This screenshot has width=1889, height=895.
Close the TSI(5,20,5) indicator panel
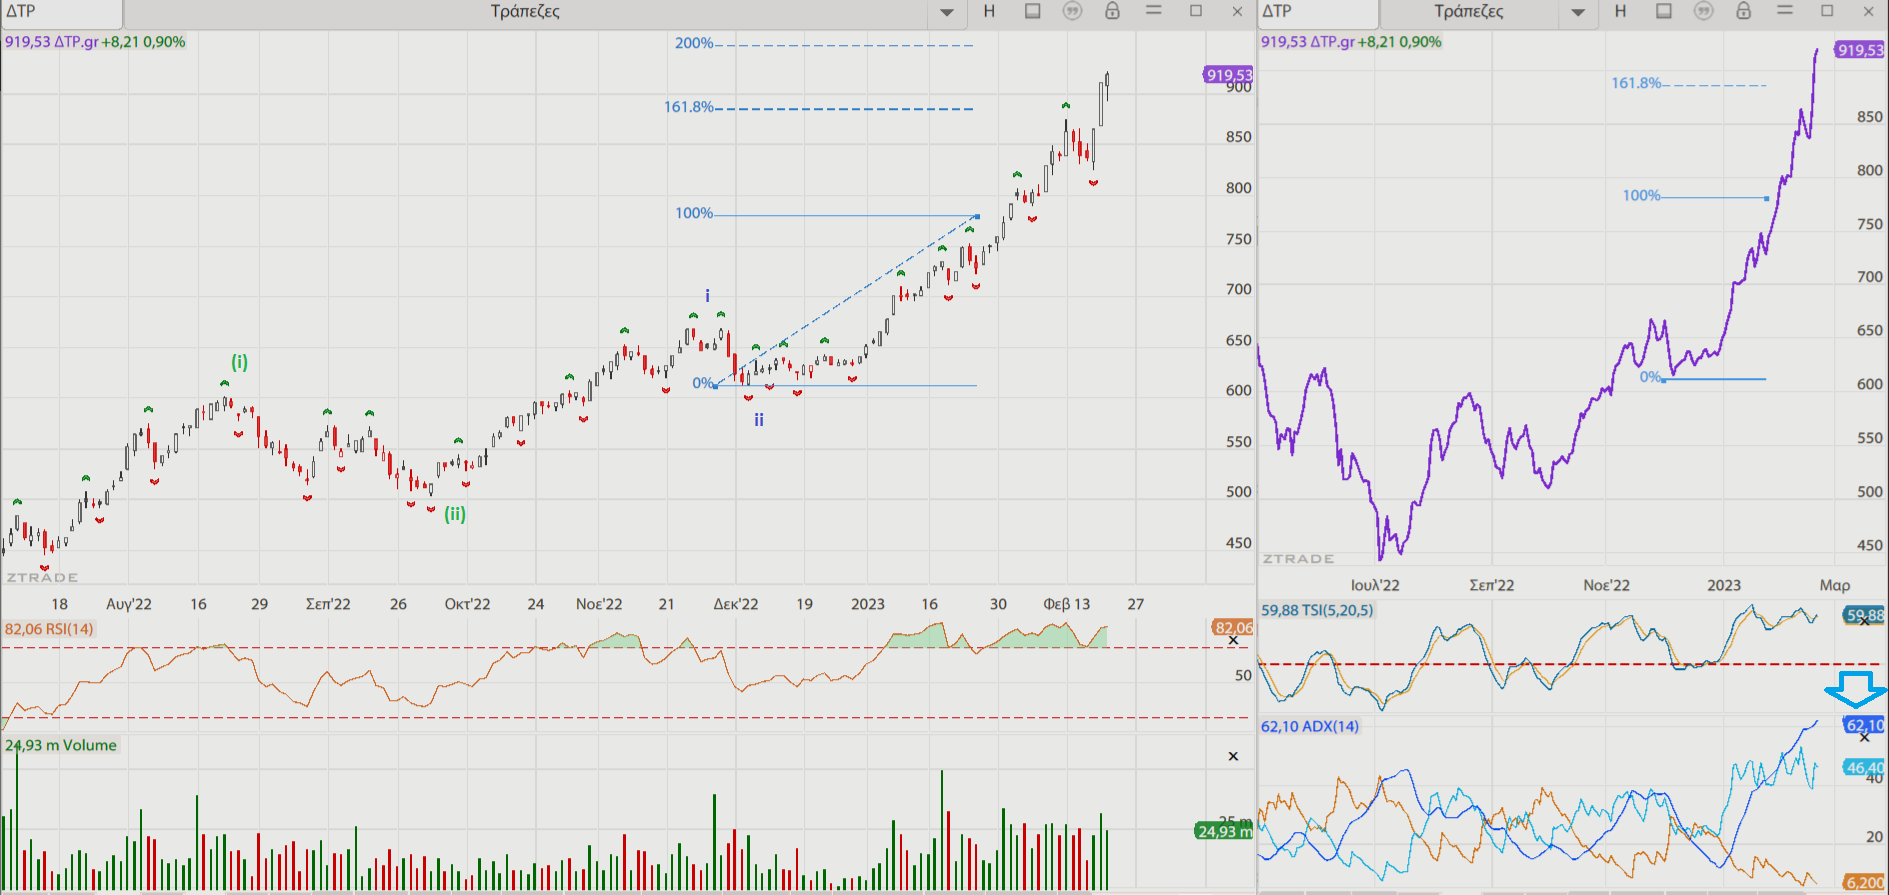pos(1864,621)
